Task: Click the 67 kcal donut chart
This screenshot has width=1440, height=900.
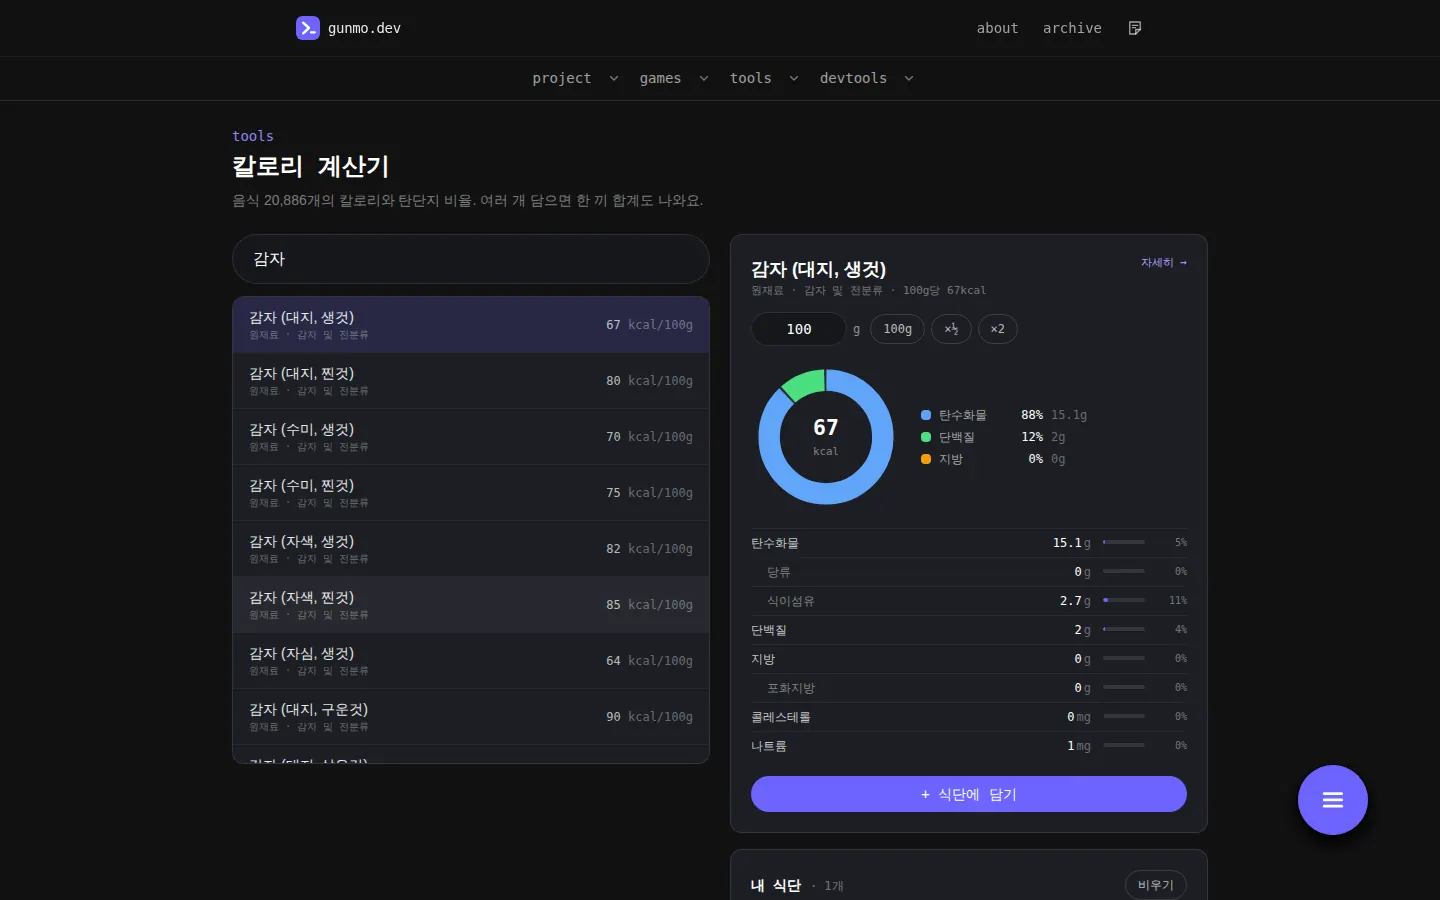Action: tap(826, 437)
